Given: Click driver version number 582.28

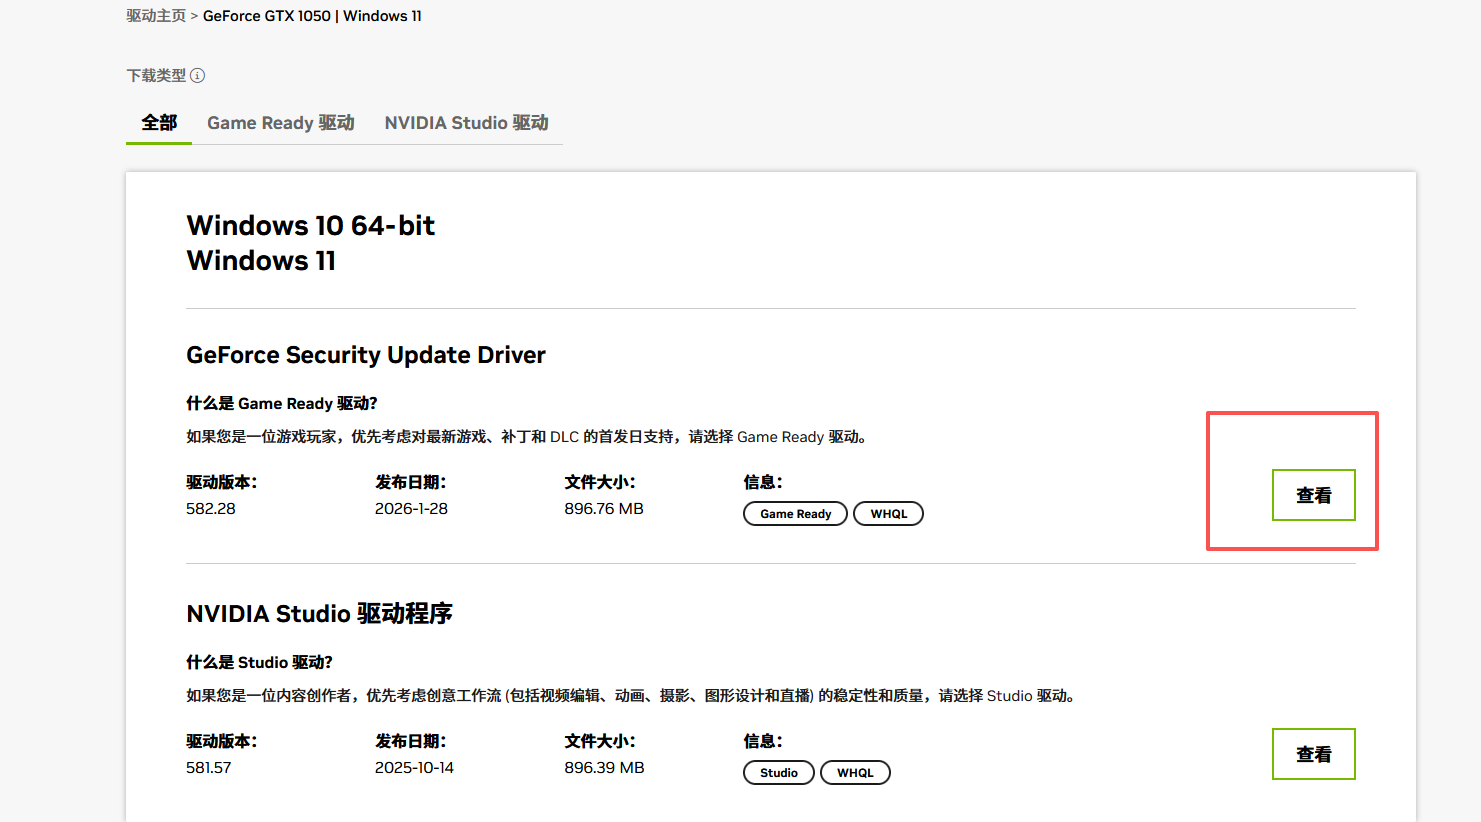Looking at the screenshot, I should pyautogui.click(x=211, y=509).
